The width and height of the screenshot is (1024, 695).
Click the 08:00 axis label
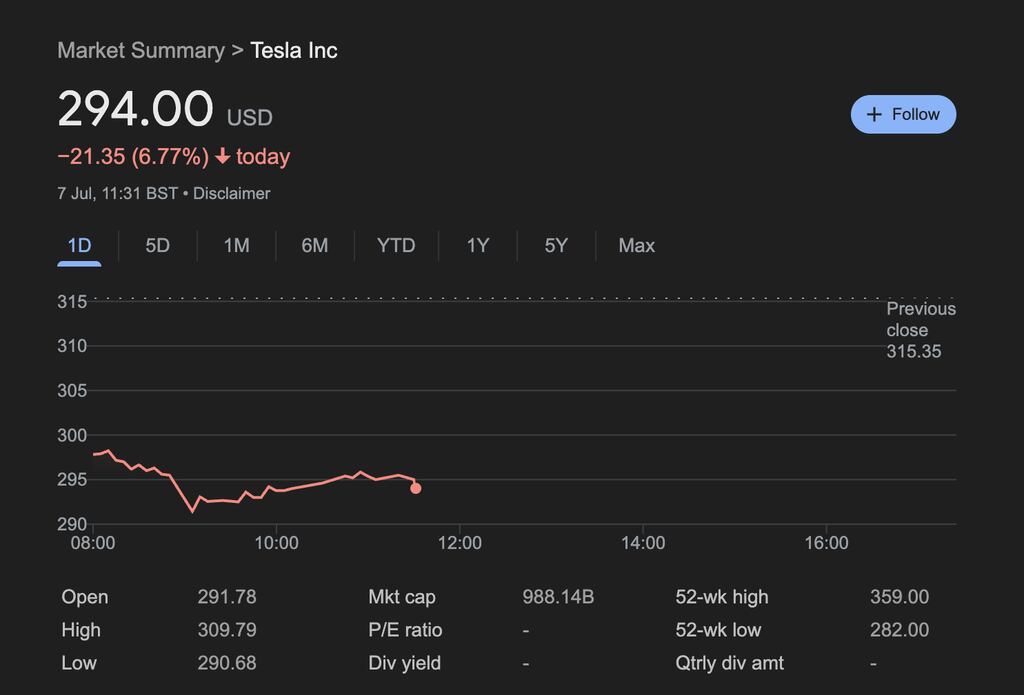point(93,543)
